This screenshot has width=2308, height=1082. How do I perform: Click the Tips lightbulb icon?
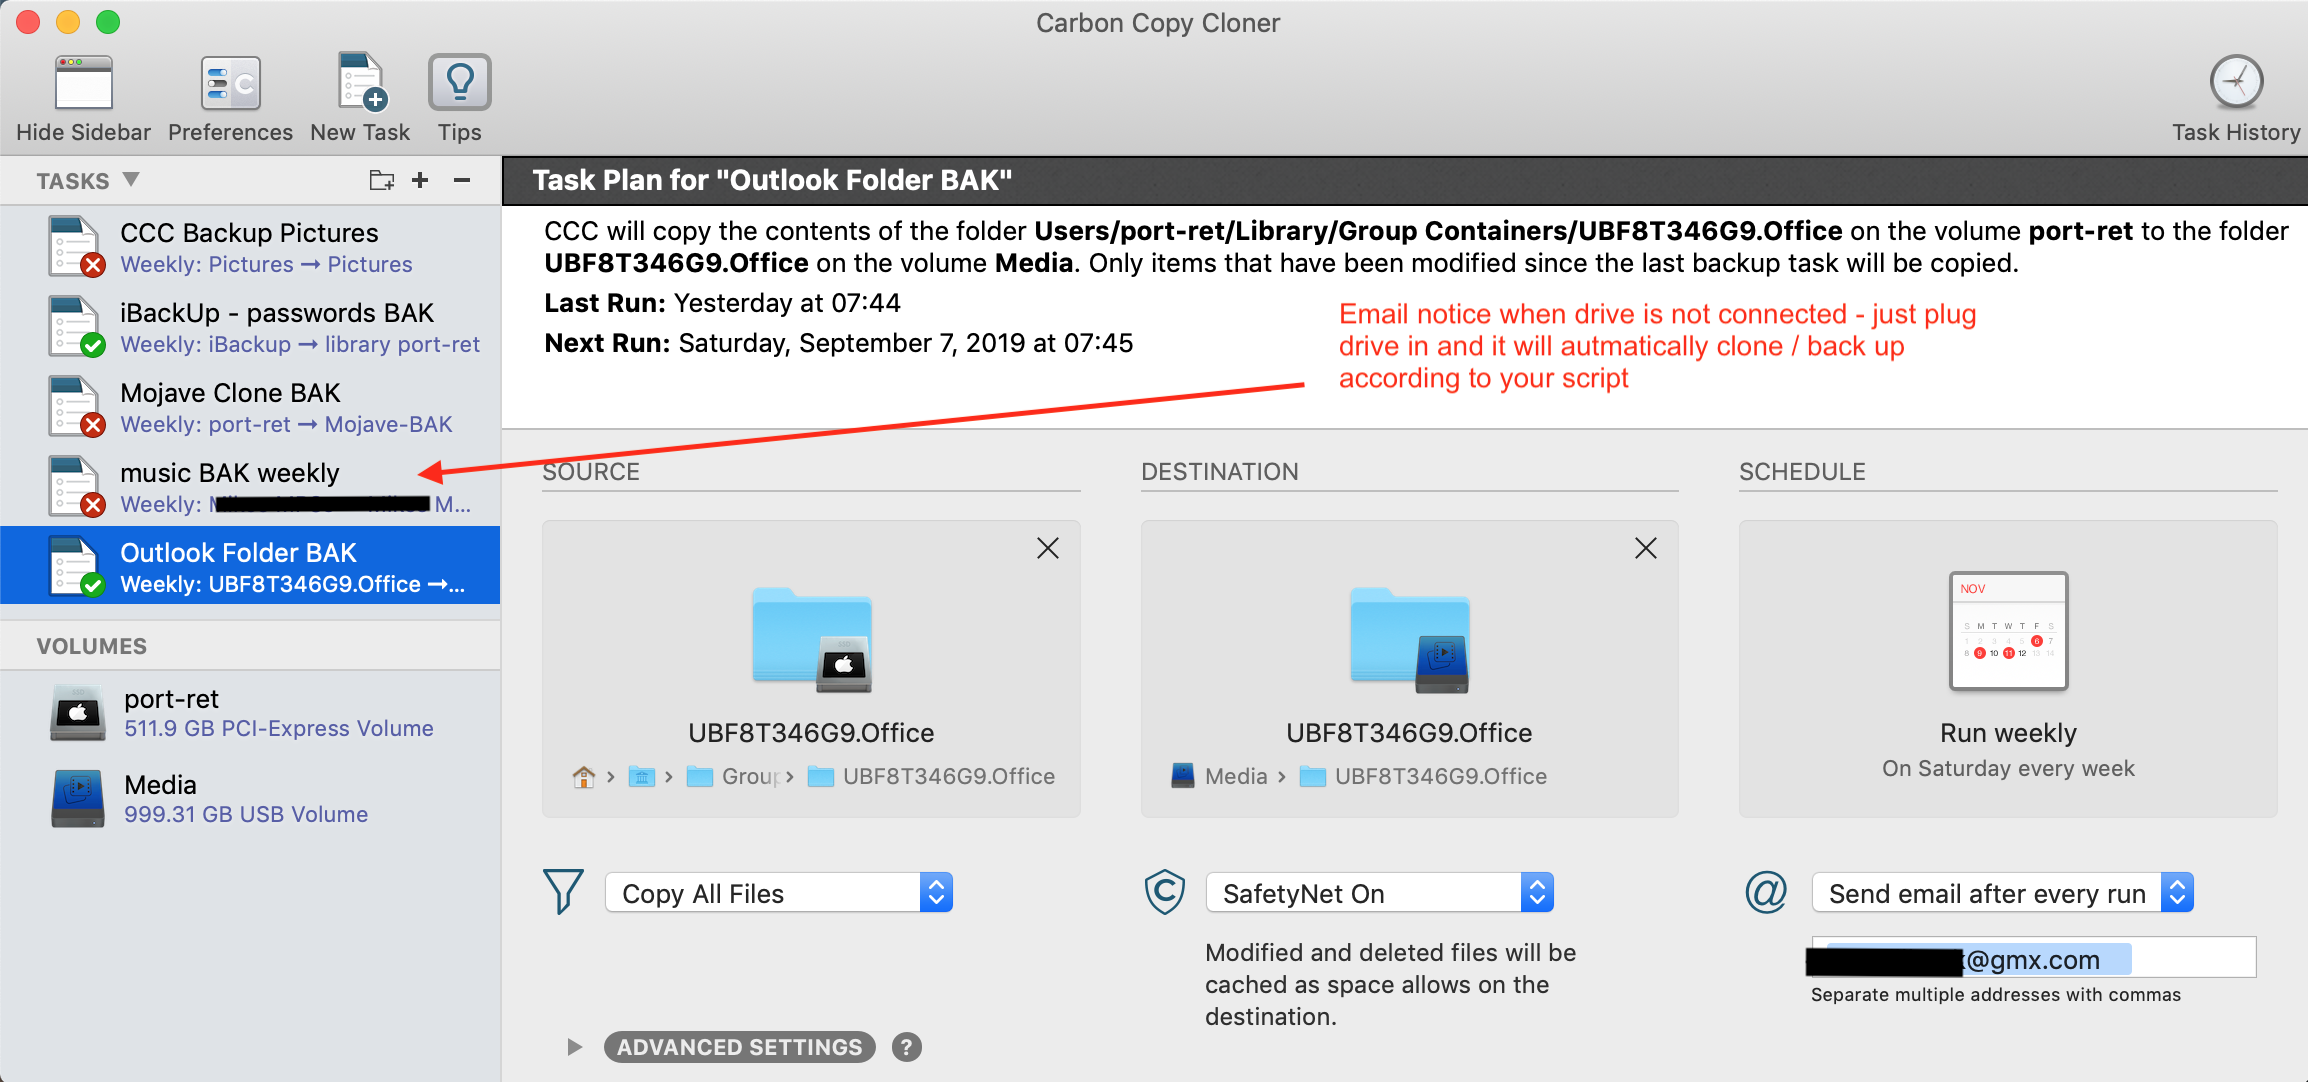[458, 84]
